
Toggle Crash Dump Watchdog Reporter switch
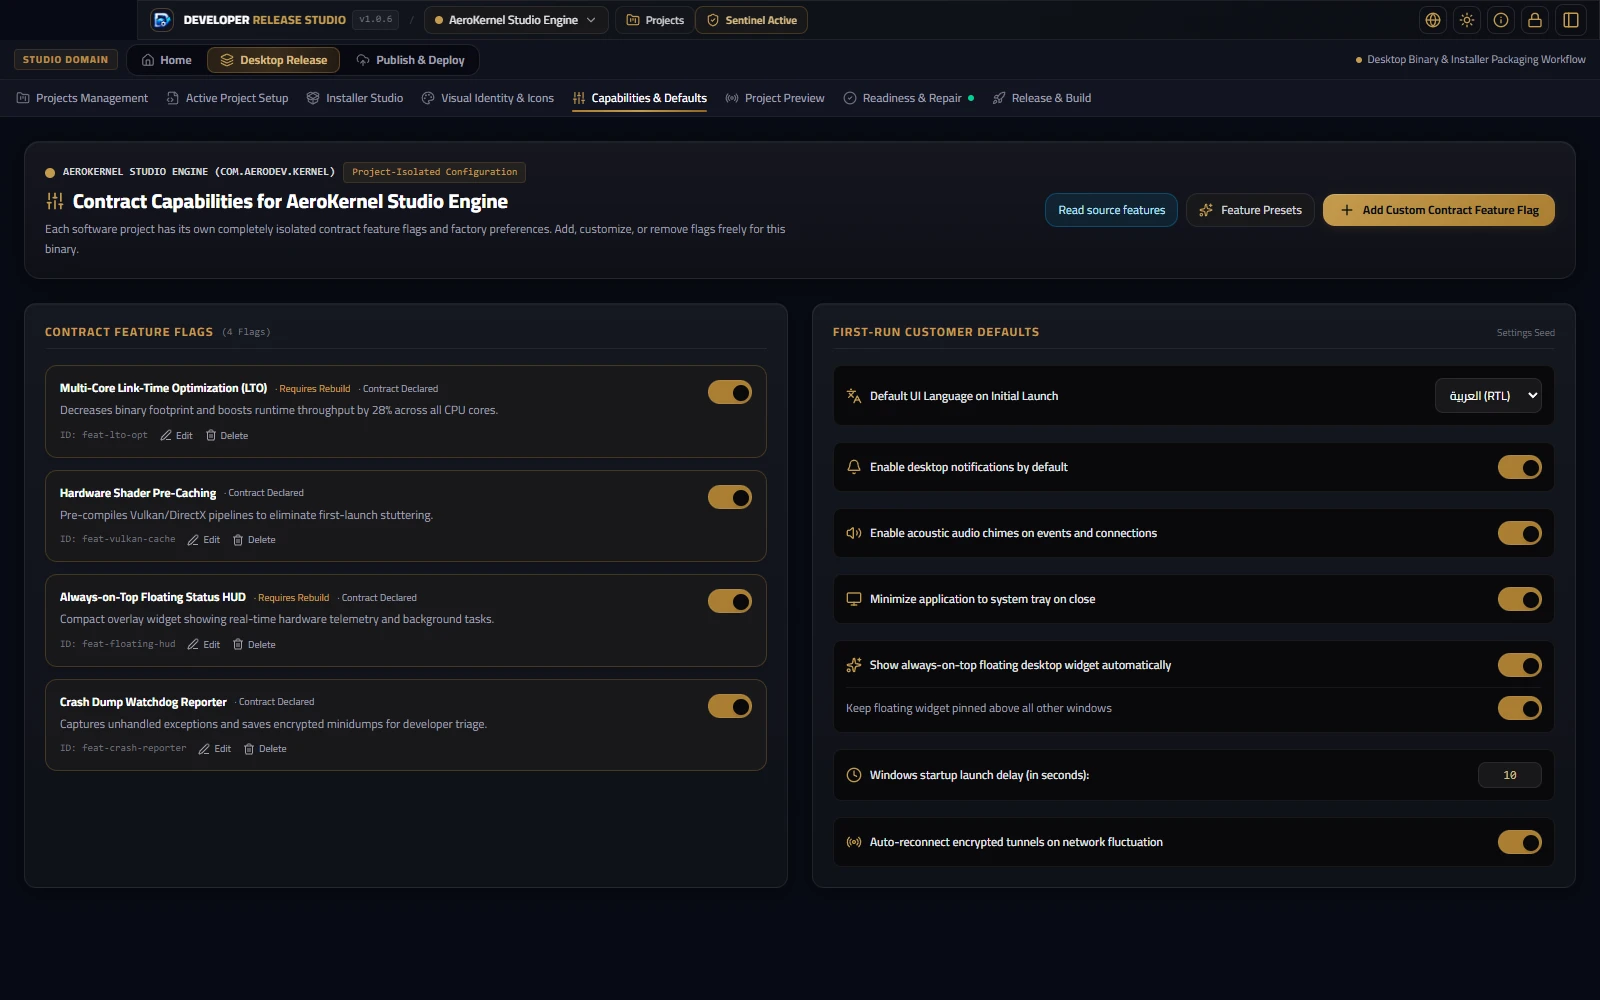pyautogui.click(x=730, y=706)
